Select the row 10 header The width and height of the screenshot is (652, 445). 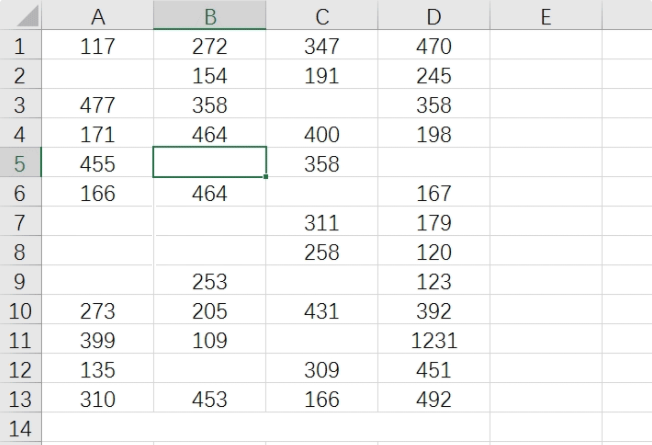click(x=21, y=311)
